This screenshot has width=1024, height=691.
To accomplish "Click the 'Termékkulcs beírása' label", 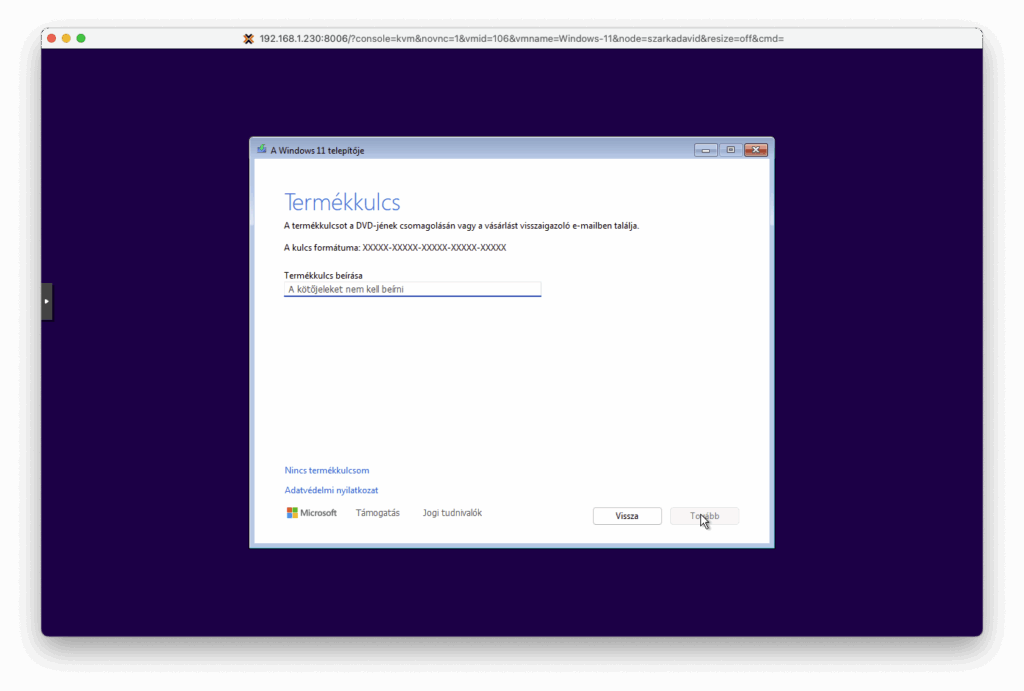I will [323, 276].
